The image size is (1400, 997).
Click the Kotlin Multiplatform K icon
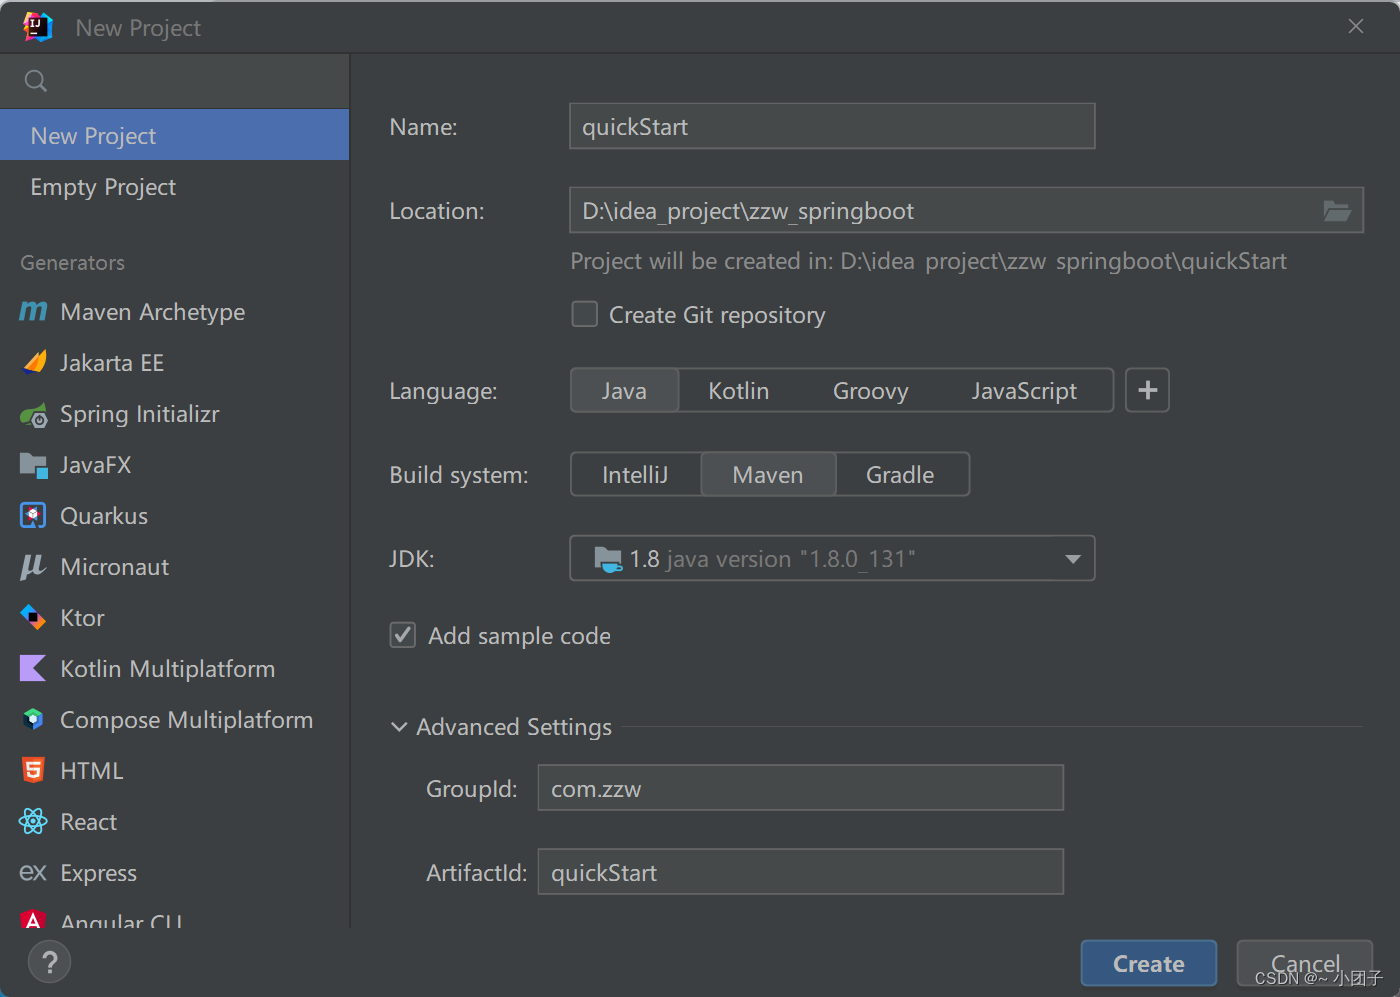(x=33, y=668)
